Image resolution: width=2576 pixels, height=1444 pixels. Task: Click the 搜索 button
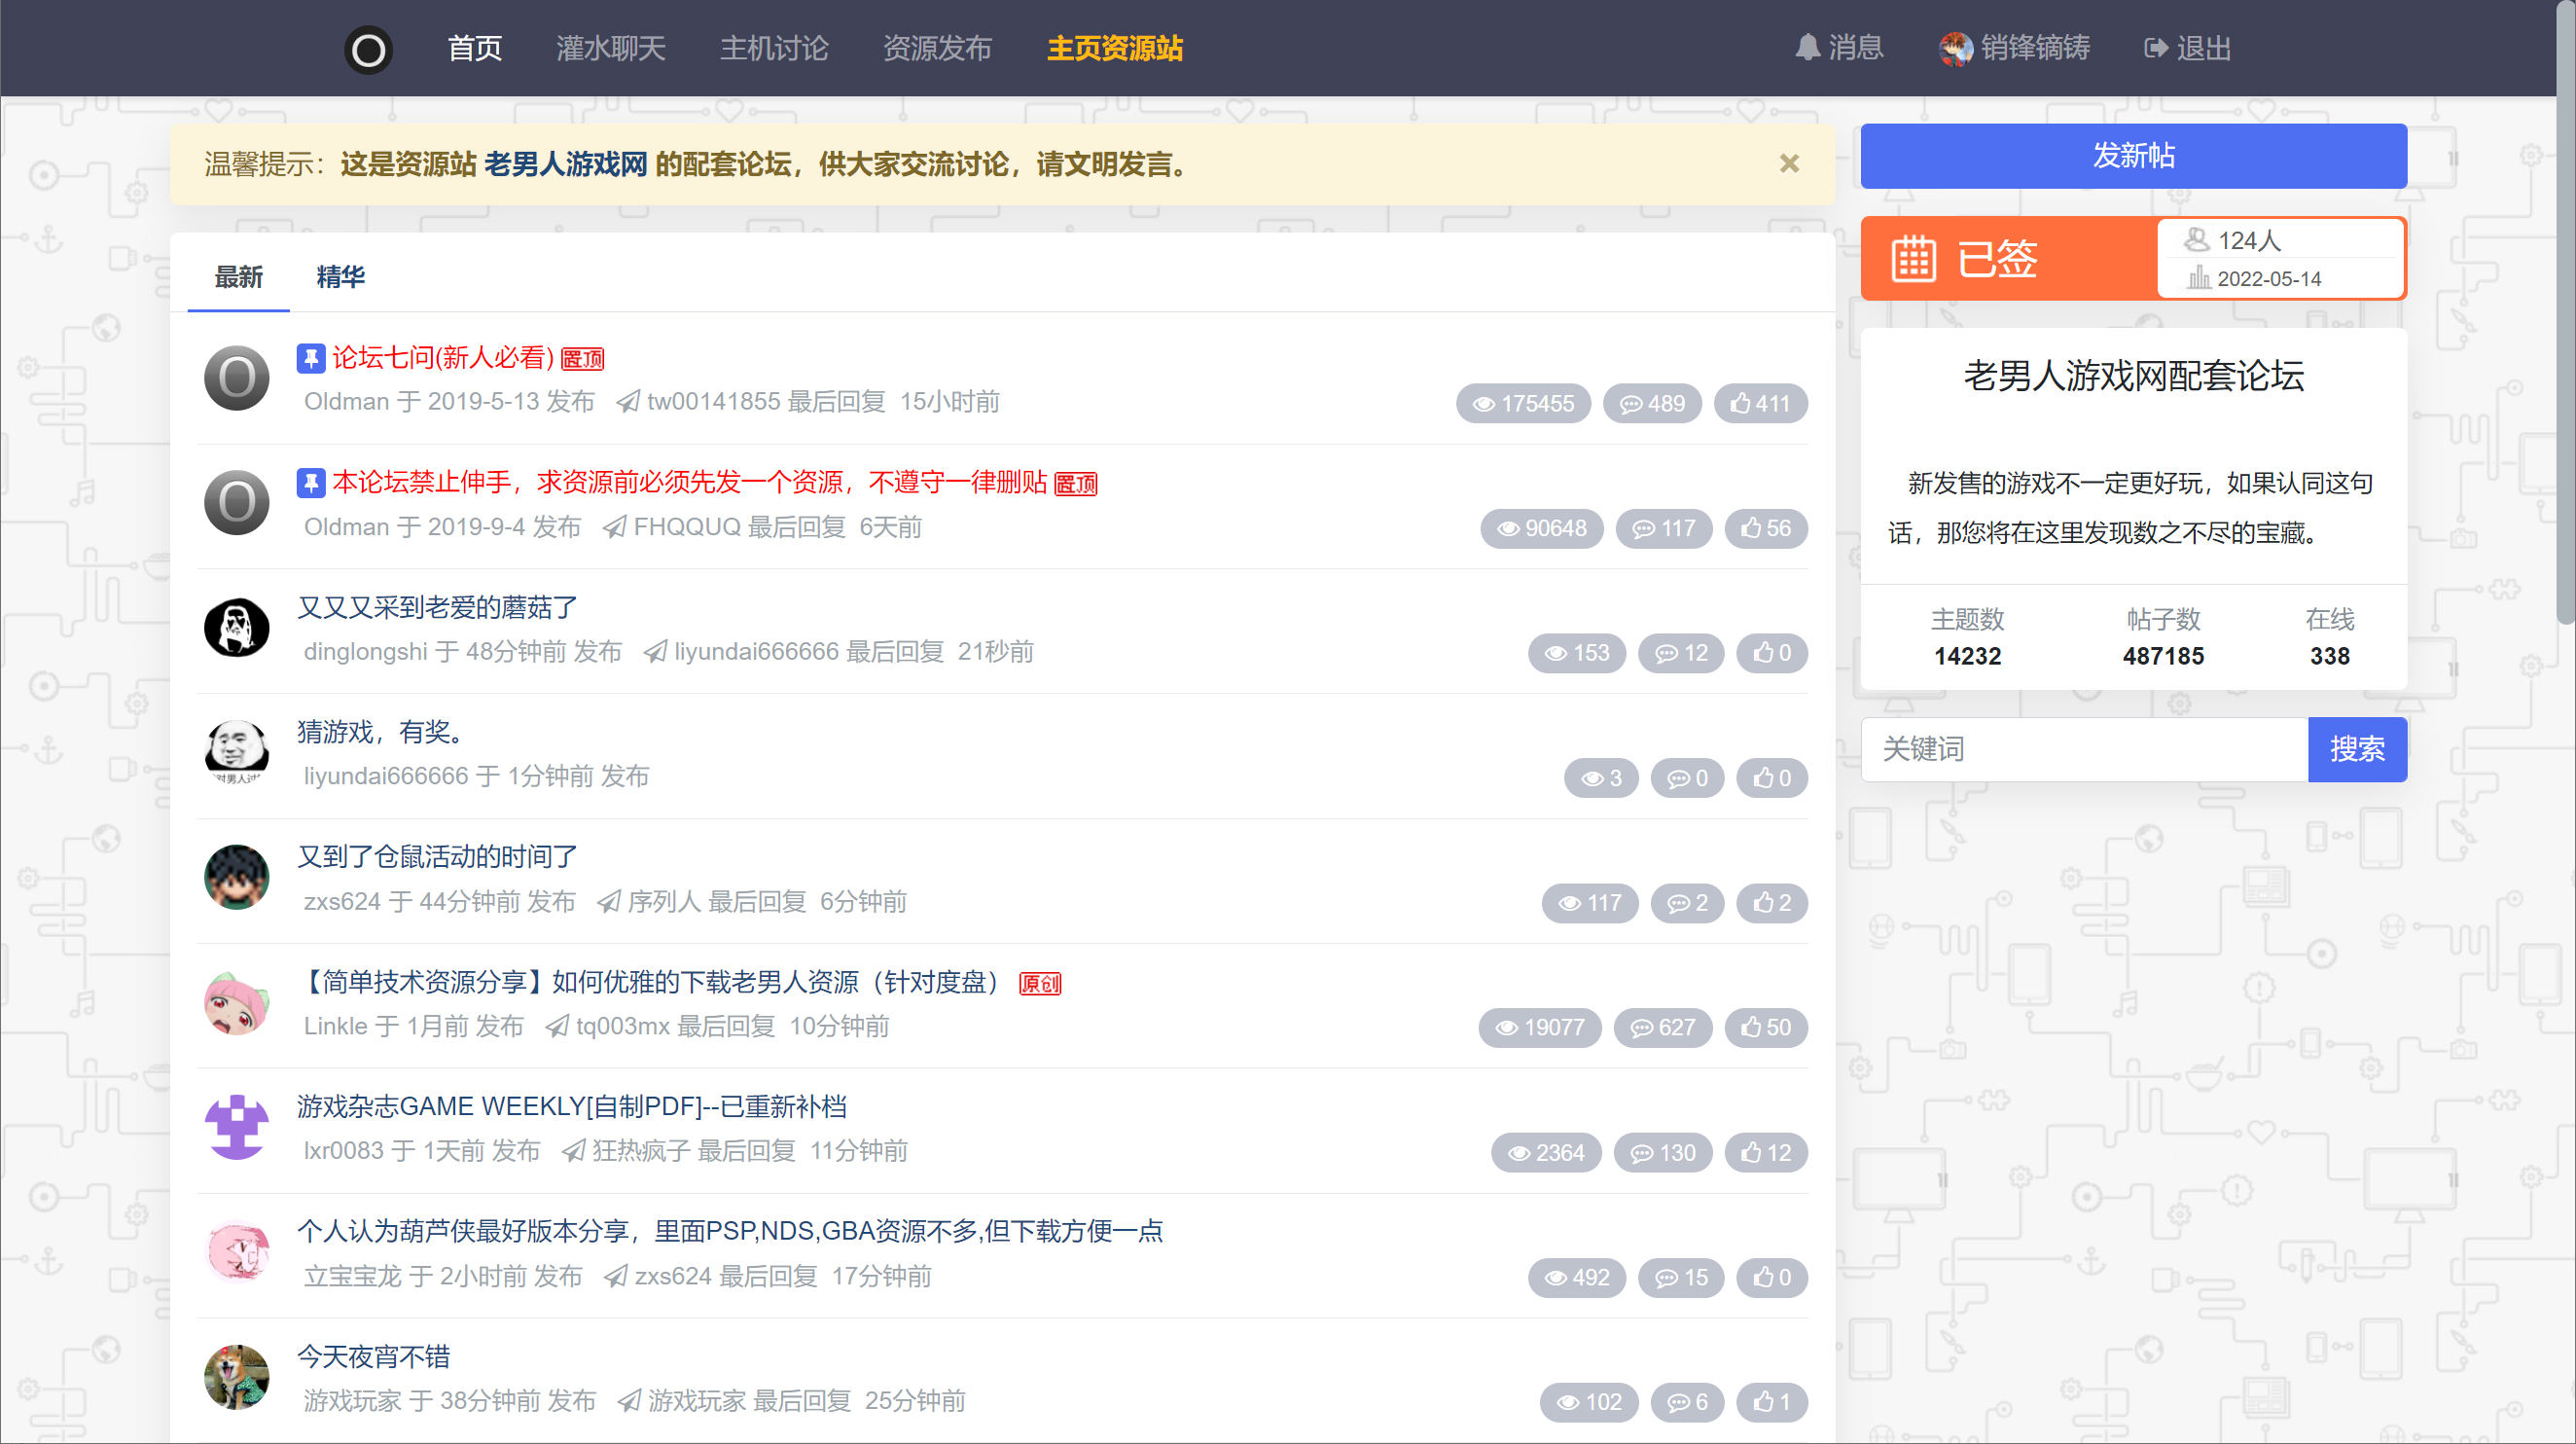(x=2357, y=749)
